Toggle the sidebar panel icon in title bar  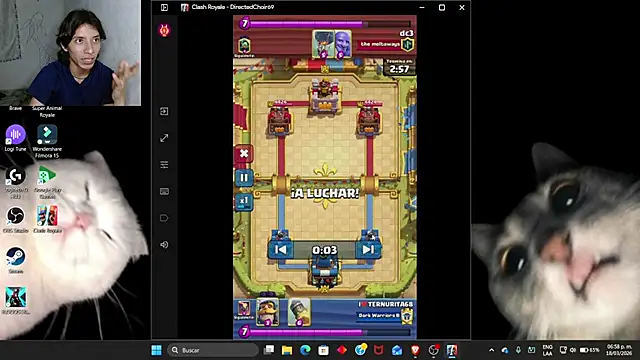[164, 7]
